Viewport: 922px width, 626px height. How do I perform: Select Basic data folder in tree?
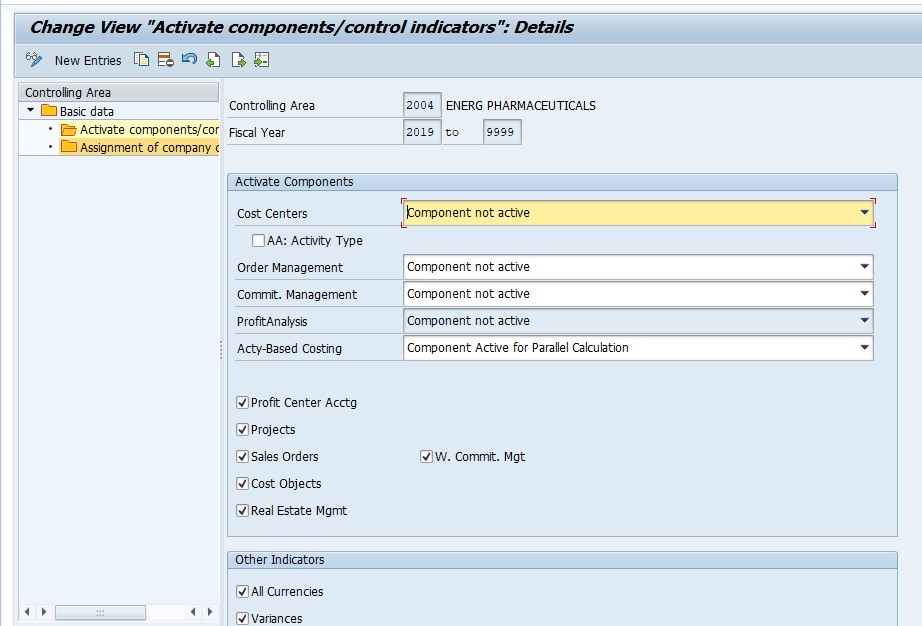[77, 111]
